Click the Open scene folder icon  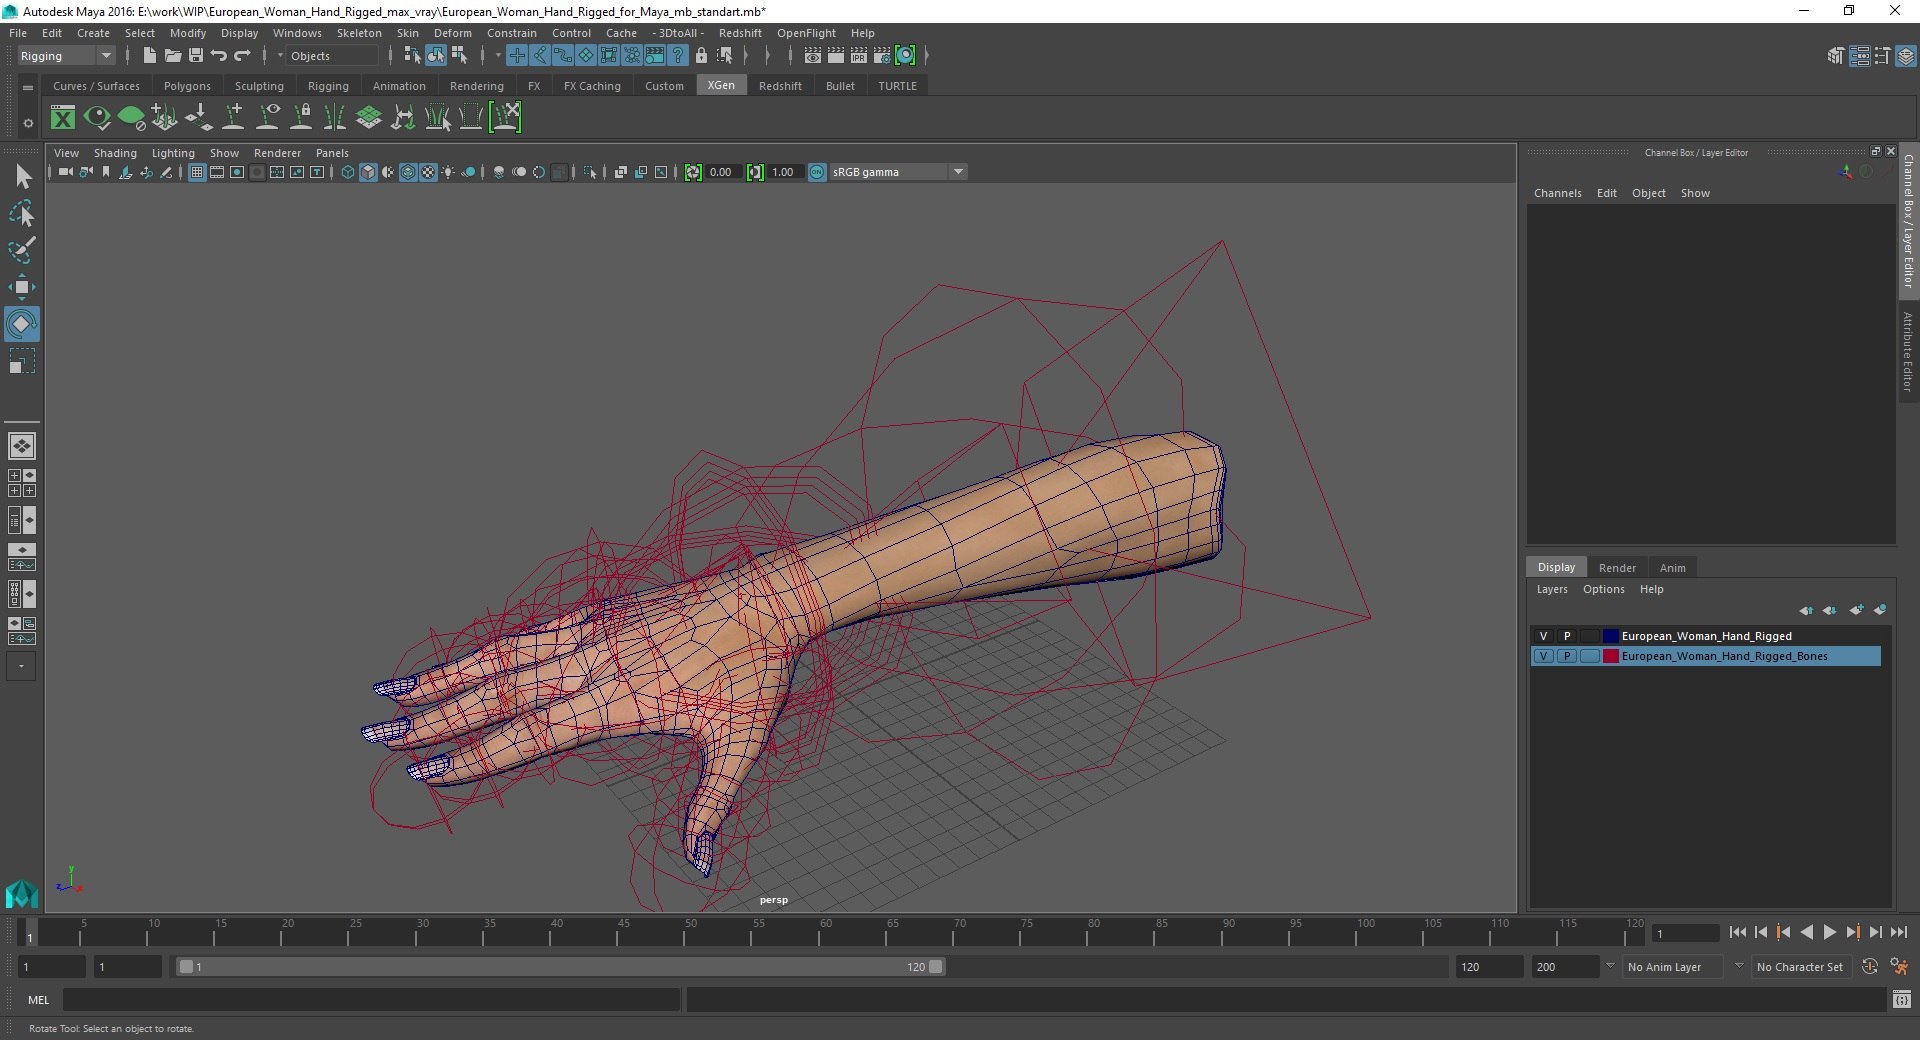(x=172, y=56)
